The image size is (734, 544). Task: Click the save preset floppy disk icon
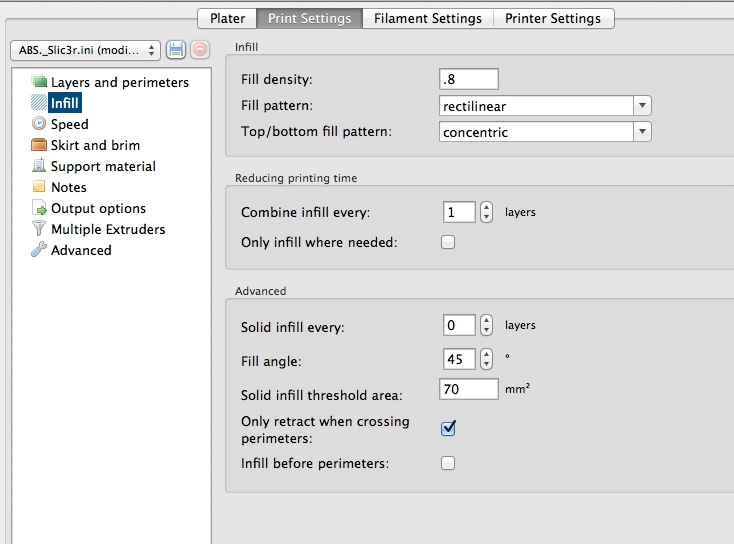(x=176, y=49)
